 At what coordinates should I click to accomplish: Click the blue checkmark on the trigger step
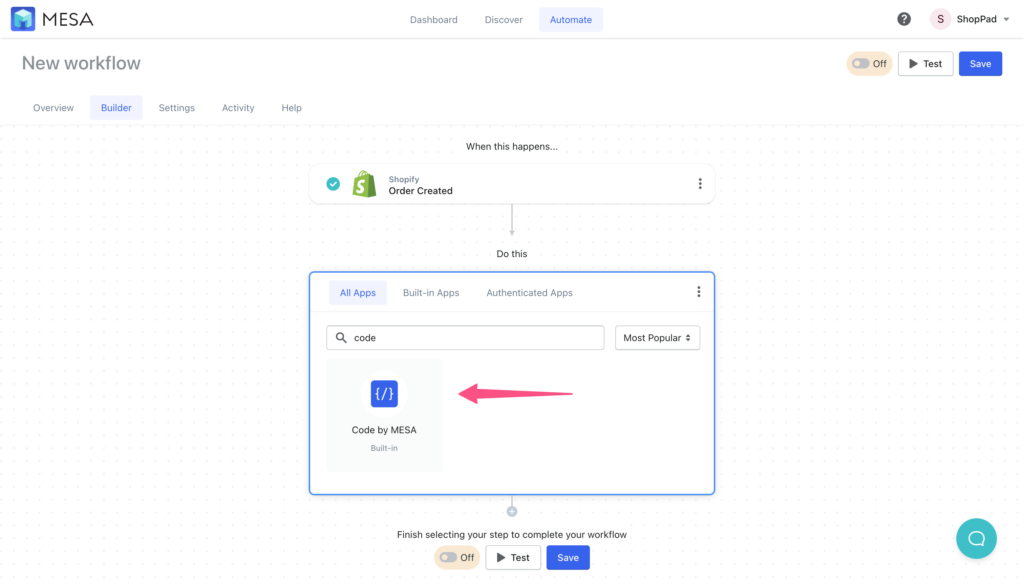[333, 183]
